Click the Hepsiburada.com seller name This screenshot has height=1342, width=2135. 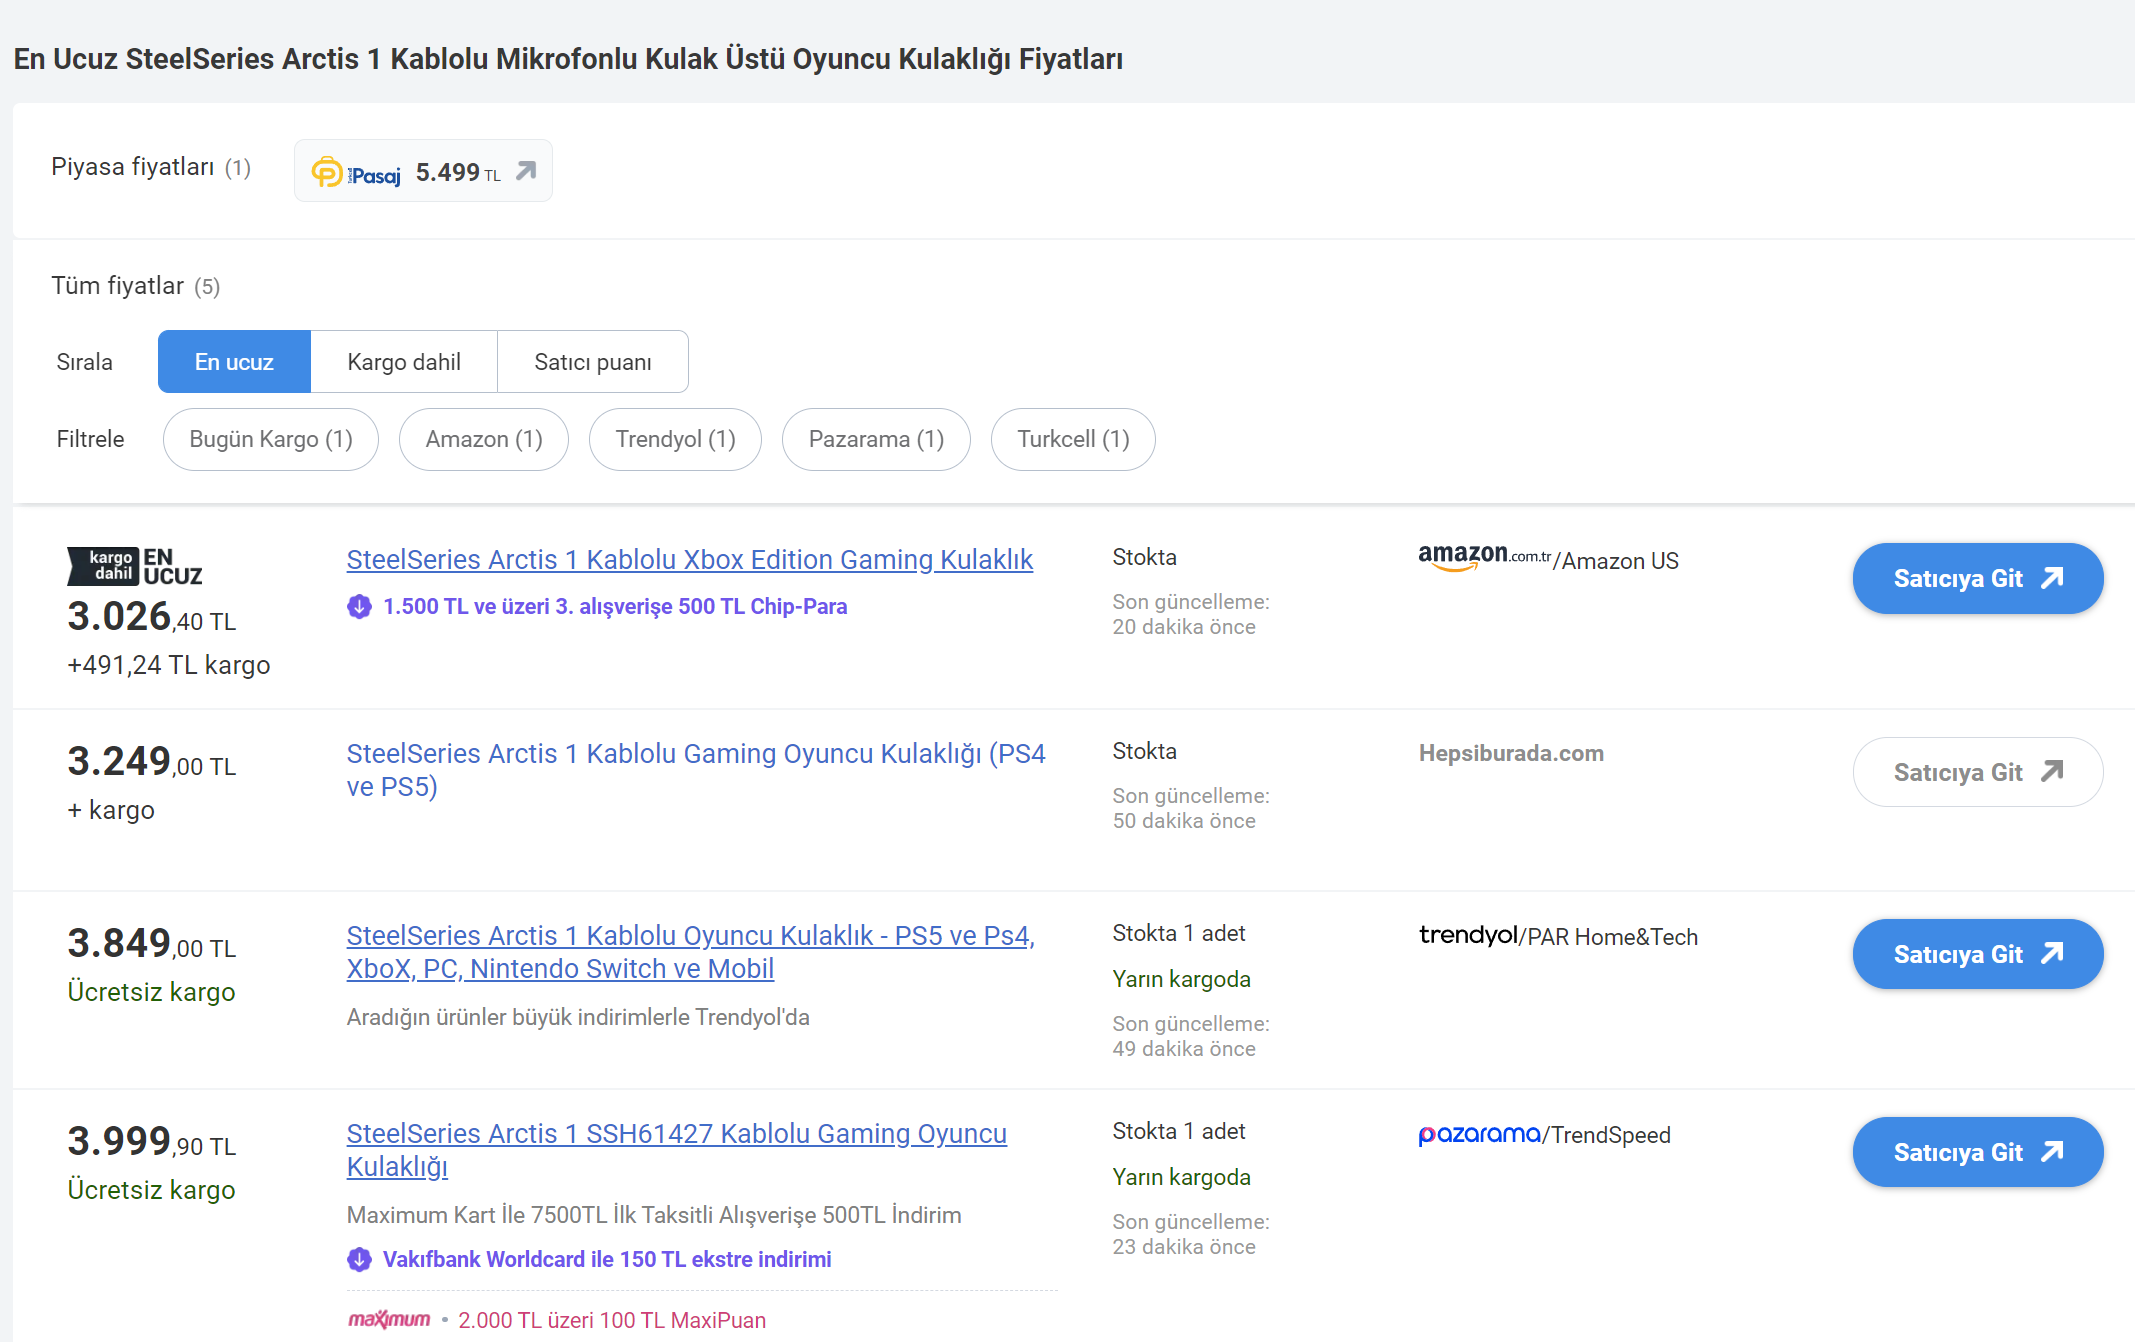click(1511, 753)
